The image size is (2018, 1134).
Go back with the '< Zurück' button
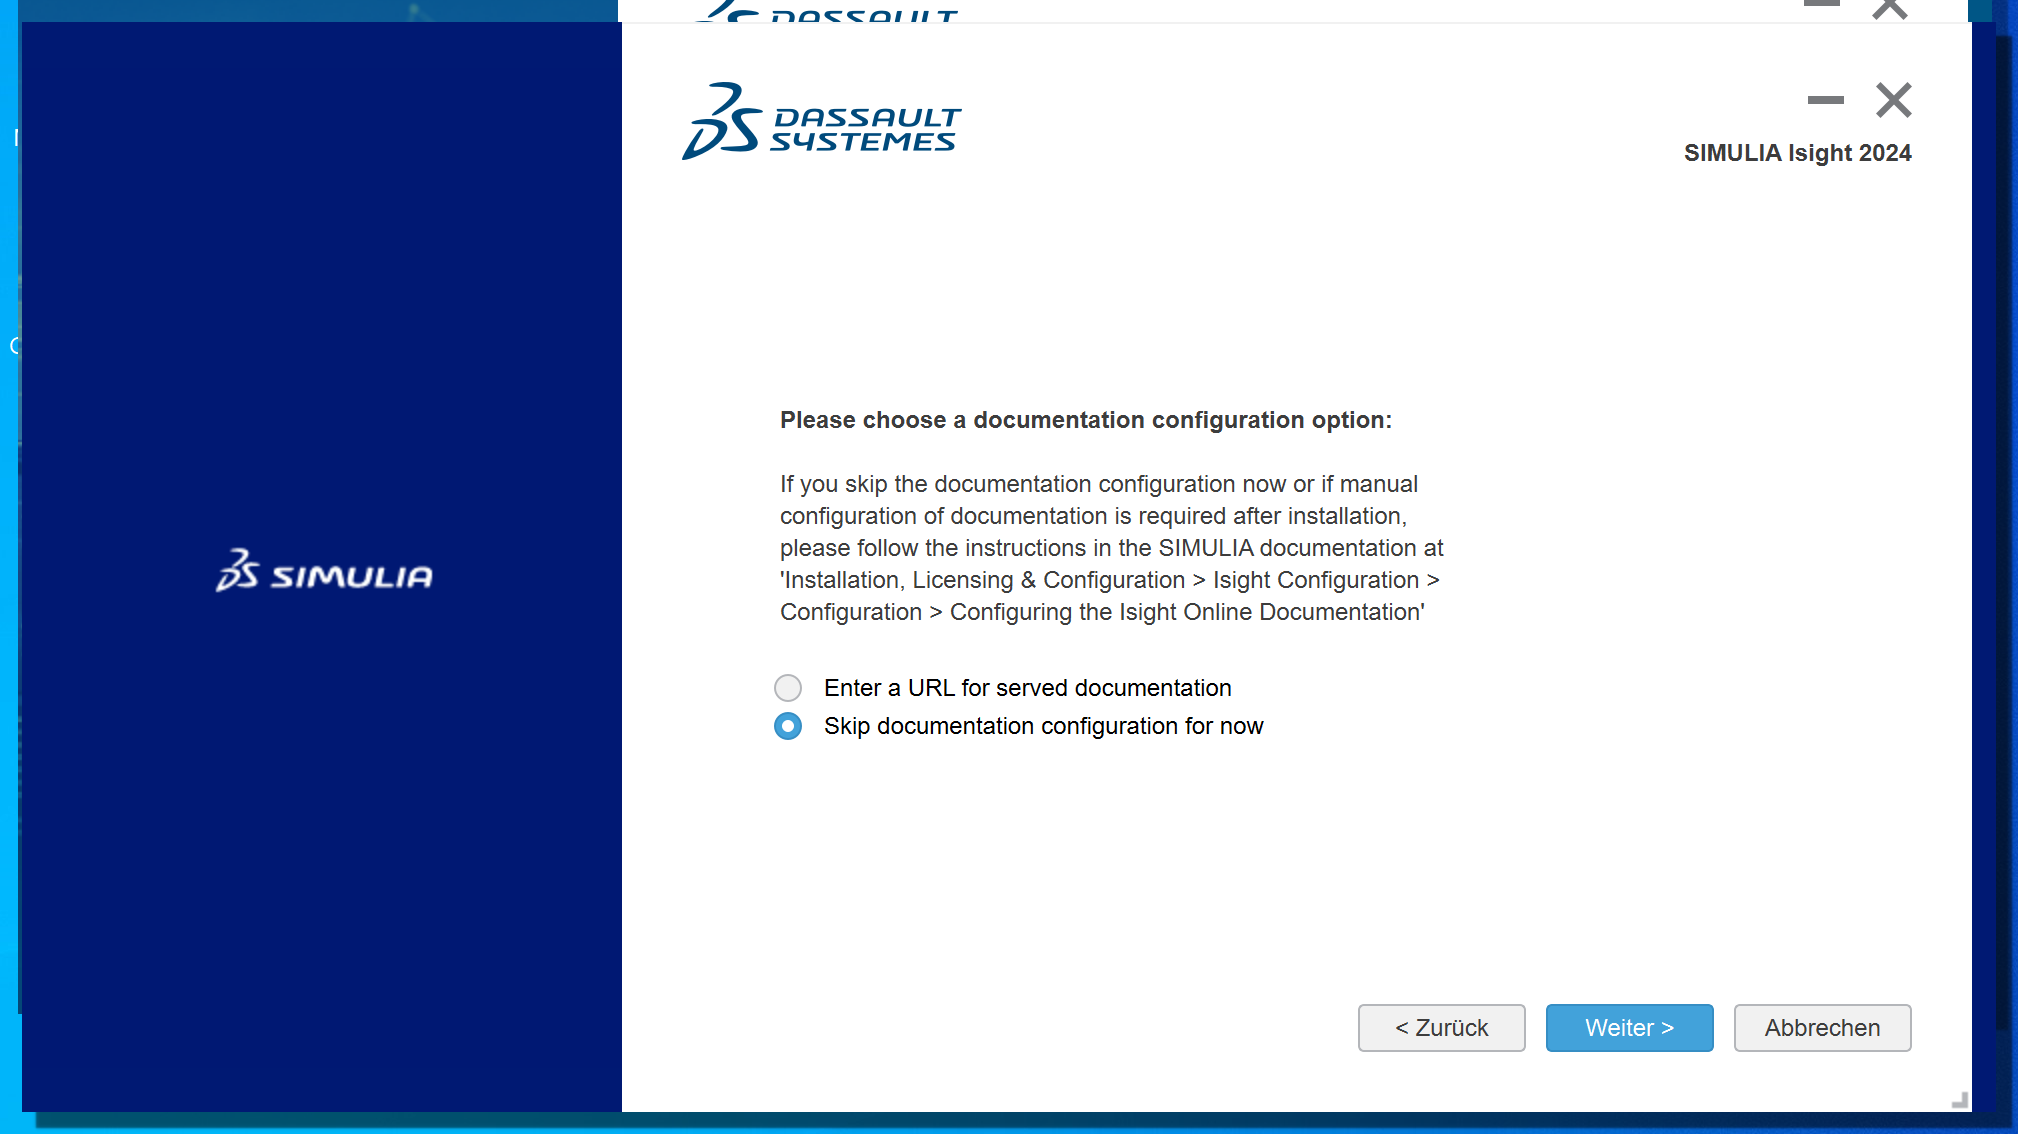(x=1441, y=1028)
